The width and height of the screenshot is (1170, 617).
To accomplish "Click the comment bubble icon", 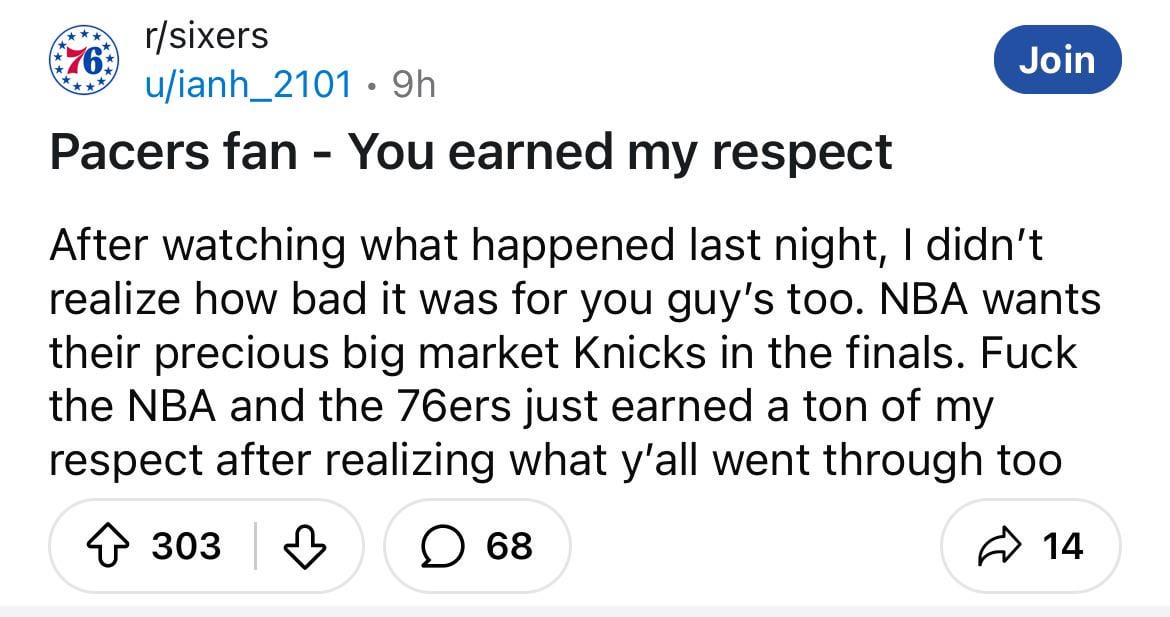I will click(x=441, y=546).
